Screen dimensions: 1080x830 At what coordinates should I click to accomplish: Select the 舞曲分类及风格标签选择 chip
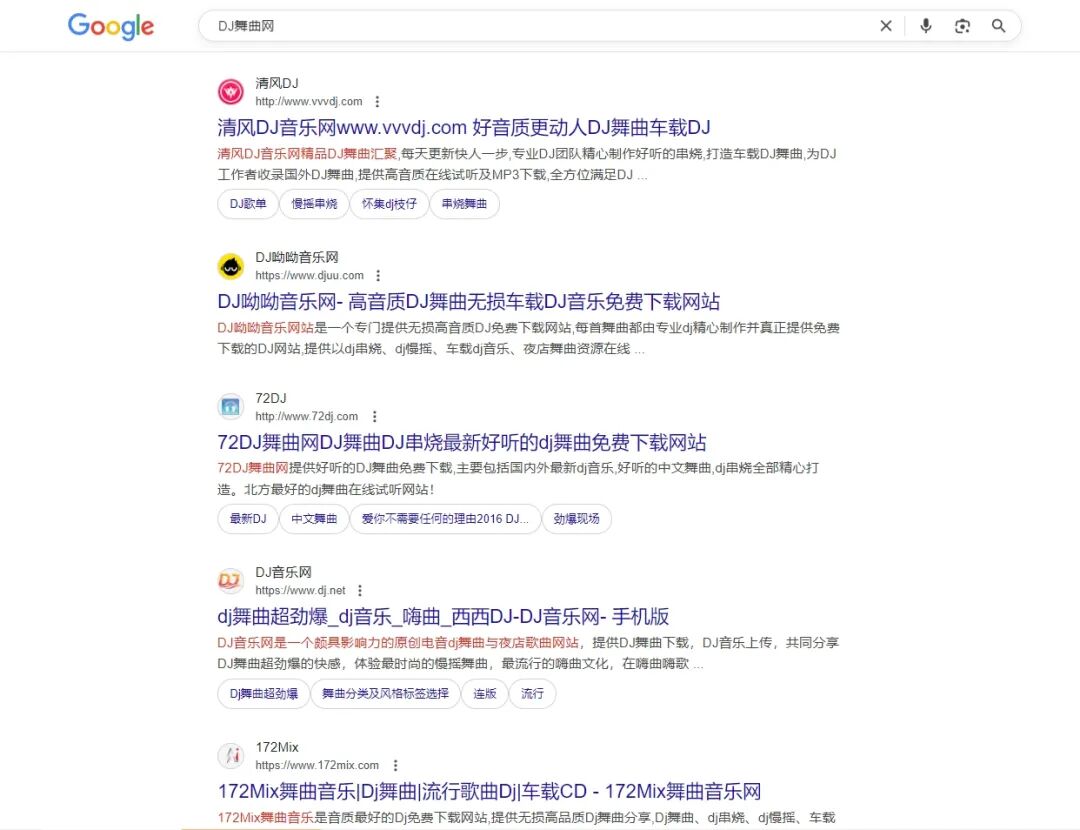(385, 694)
